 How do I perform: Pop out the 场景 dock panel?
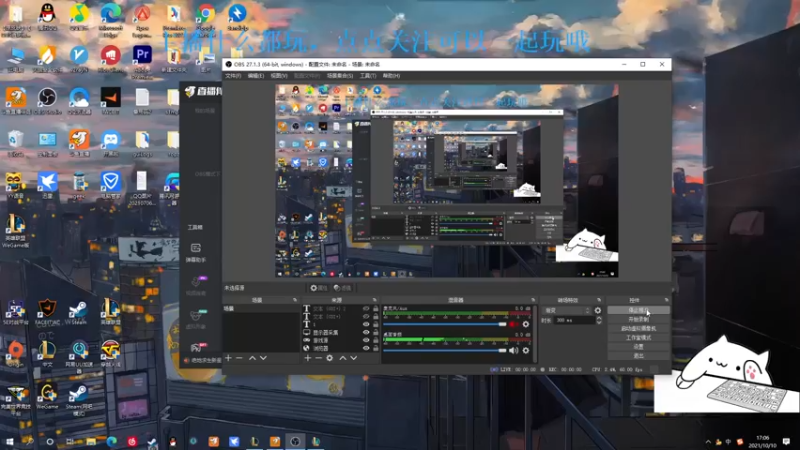[x=294, y=300]
